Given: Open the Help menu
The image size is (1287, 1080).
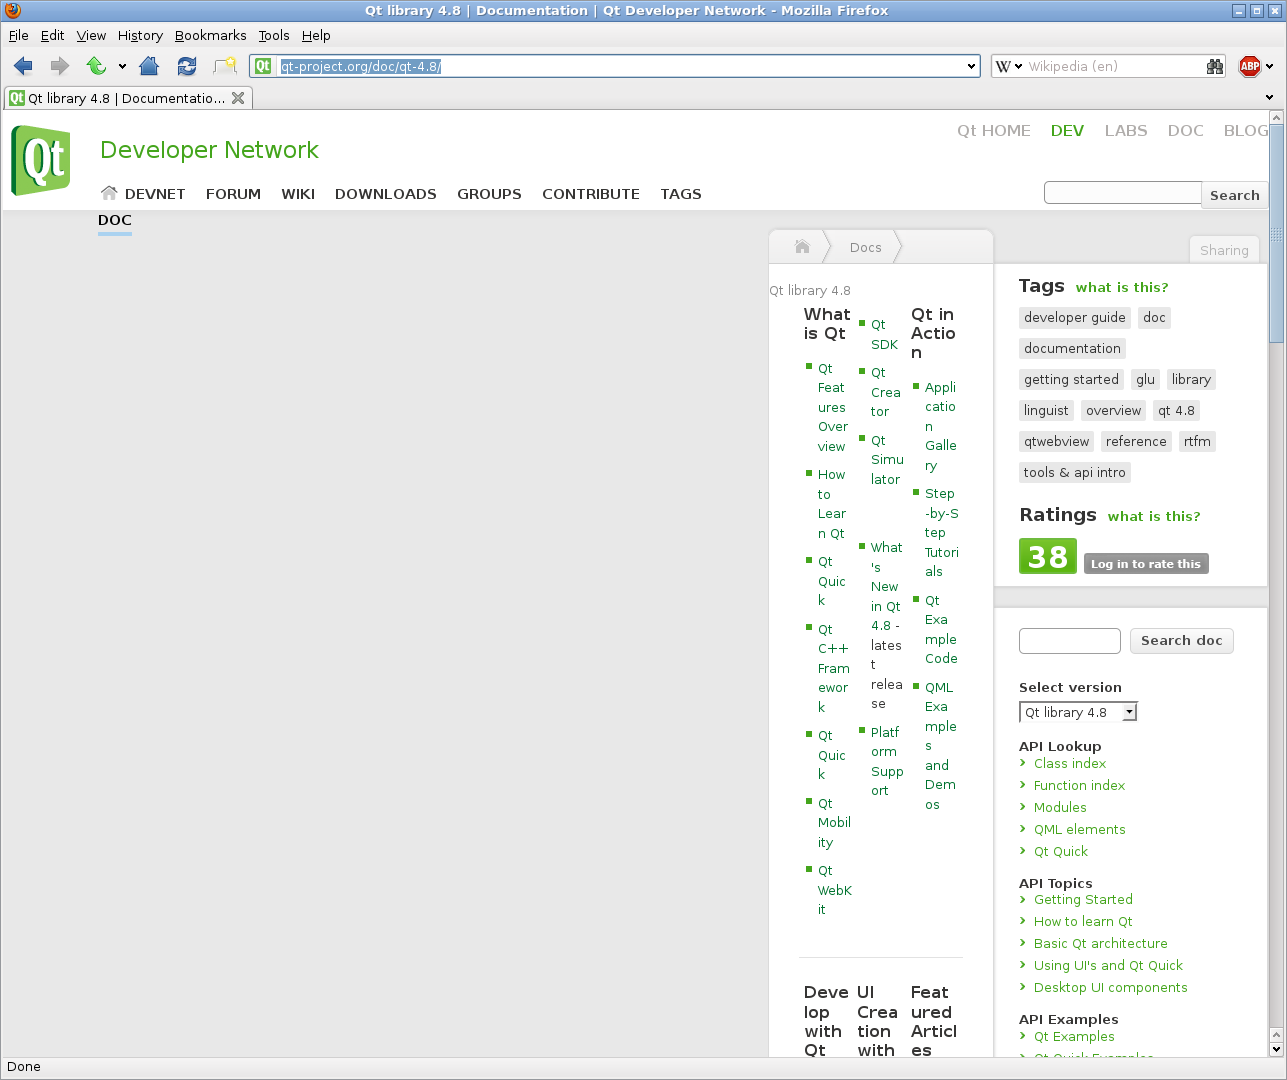Looking at the screenshot, I should [316, 35].
